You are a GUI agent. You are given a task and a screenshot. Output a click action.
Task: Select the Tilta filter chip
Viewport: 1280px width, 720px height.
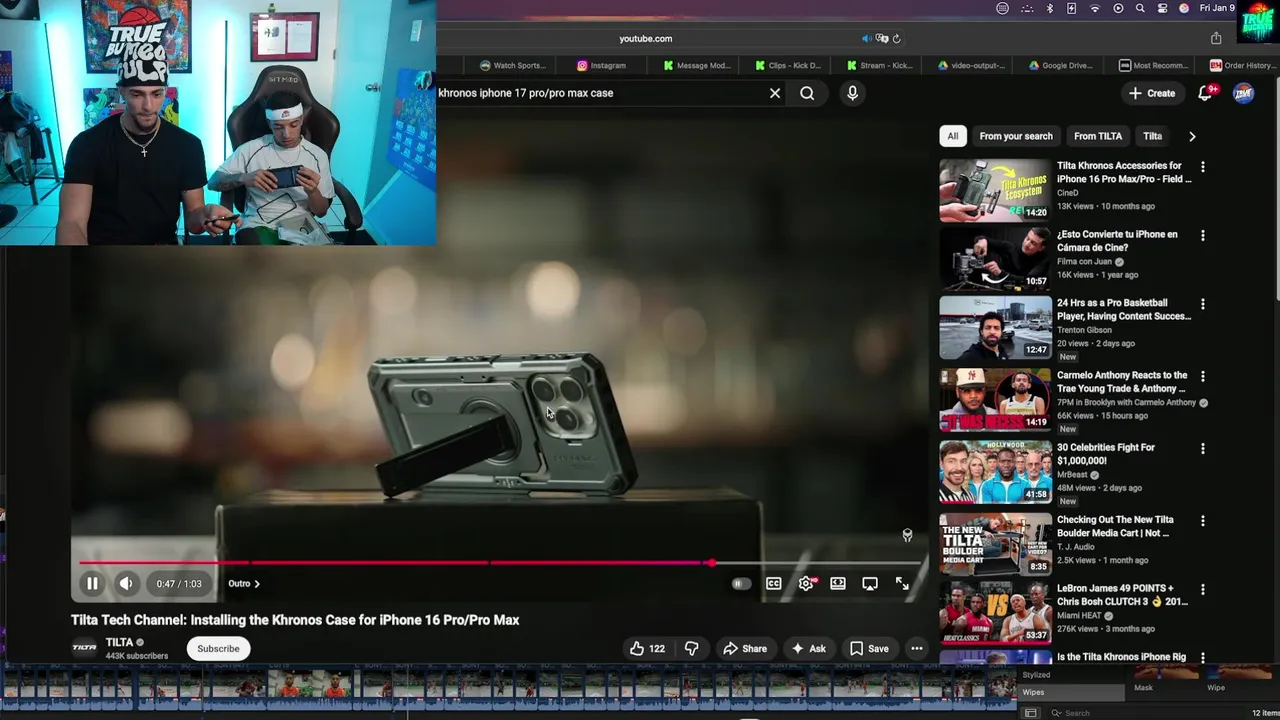1153,136
